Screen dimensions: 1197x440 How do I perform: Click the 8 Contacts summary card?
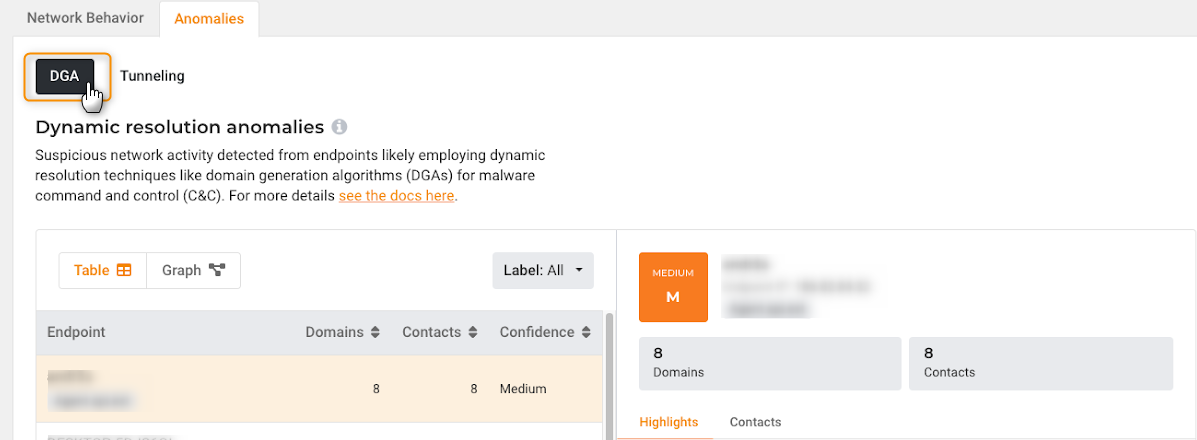1040,362
